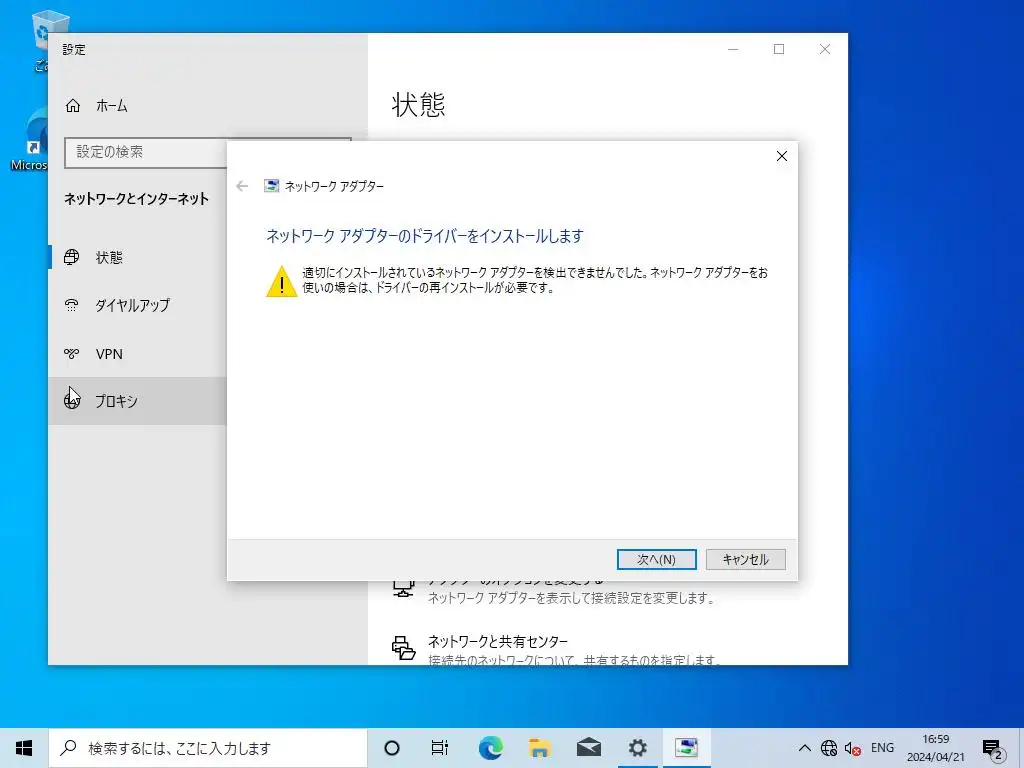Click the Settings gear icon on the taskbar
This screenshot has width=1024, height=768.
[637, 748]
